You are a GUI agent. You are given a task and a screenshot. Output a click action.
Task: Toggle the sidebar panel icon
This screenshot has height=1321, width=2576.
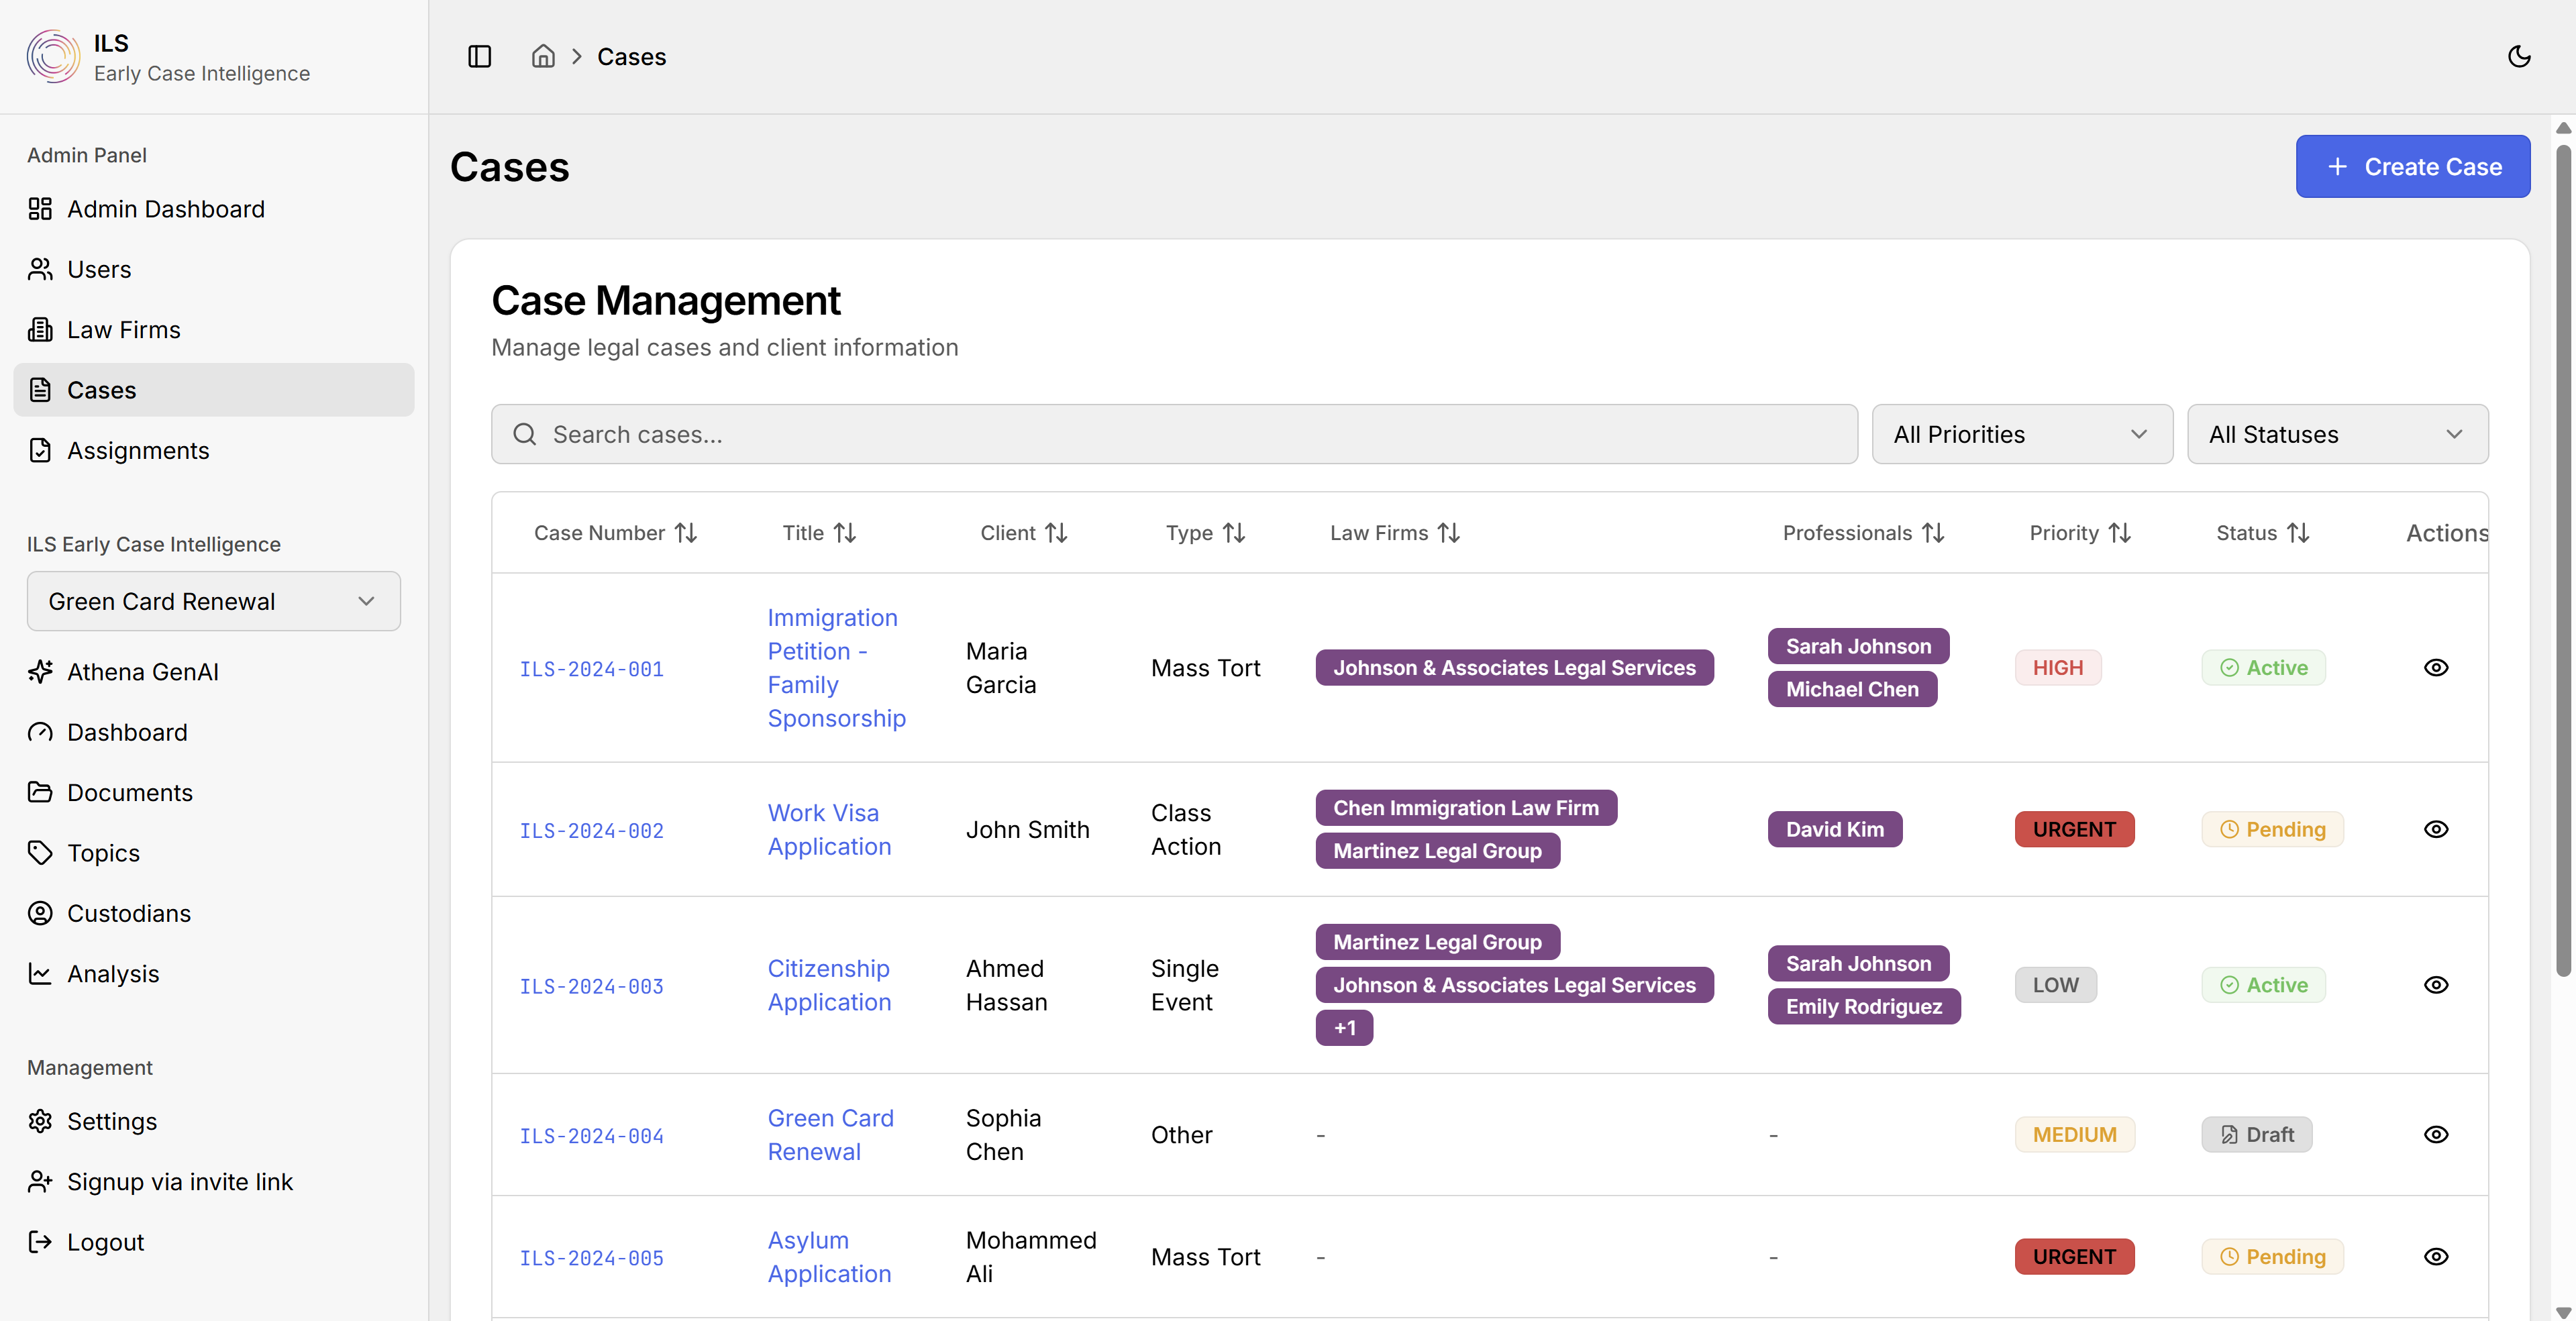point(480,57)
